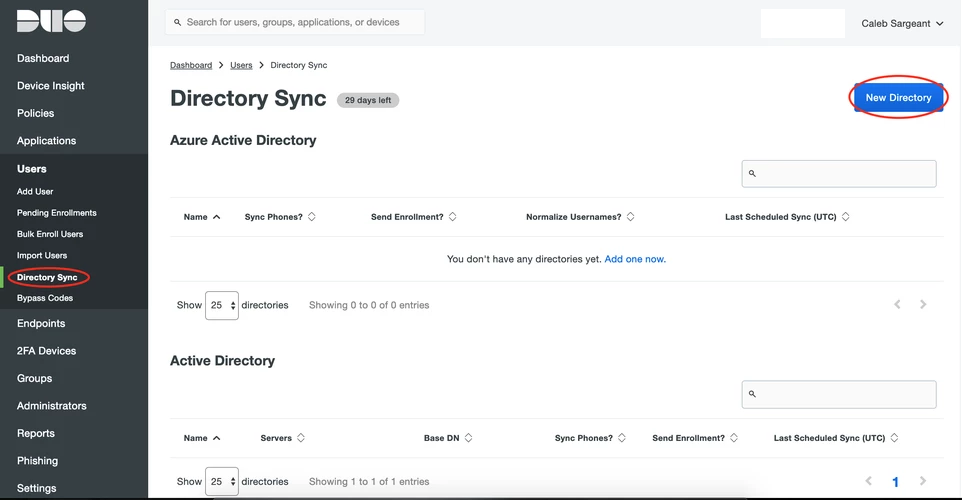Select Import Users submenu item

tap(42, 255)
